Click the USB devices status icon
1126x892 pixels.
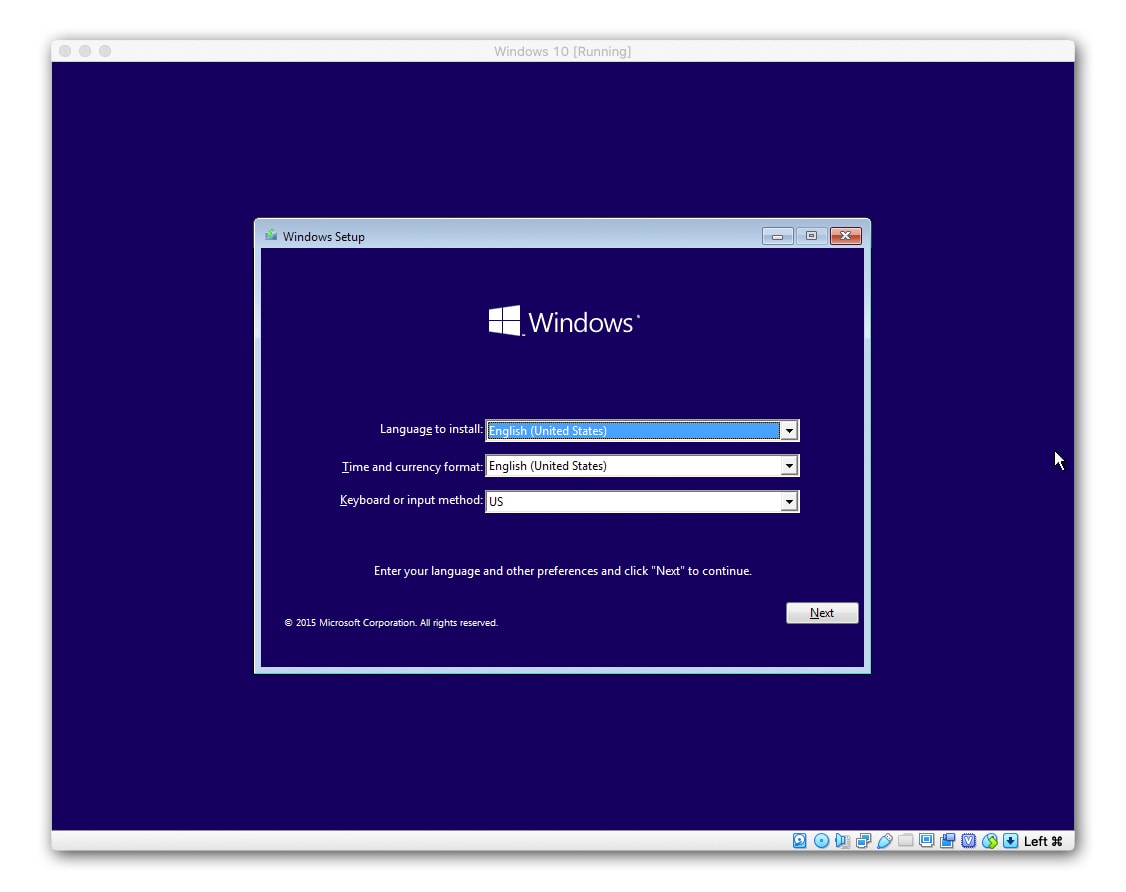pyautogui.click(x=883, y=841)
